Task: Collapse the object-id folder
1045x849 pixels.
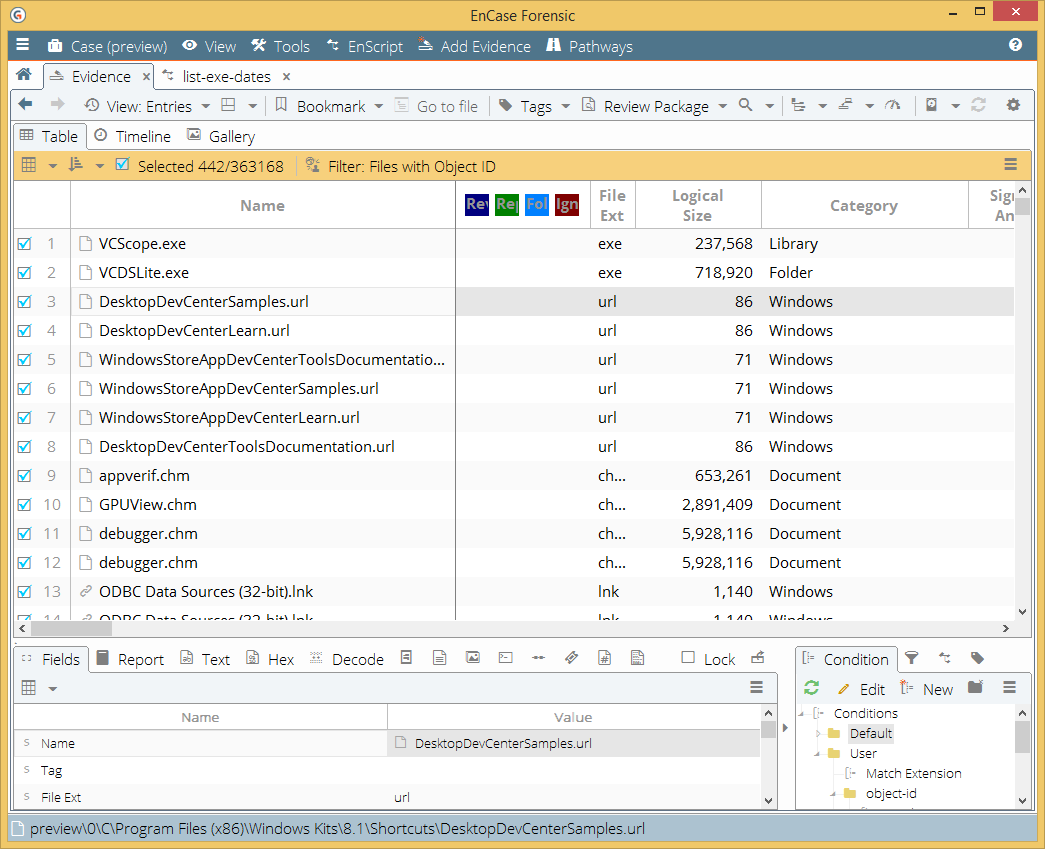Action: pos(834,794)
